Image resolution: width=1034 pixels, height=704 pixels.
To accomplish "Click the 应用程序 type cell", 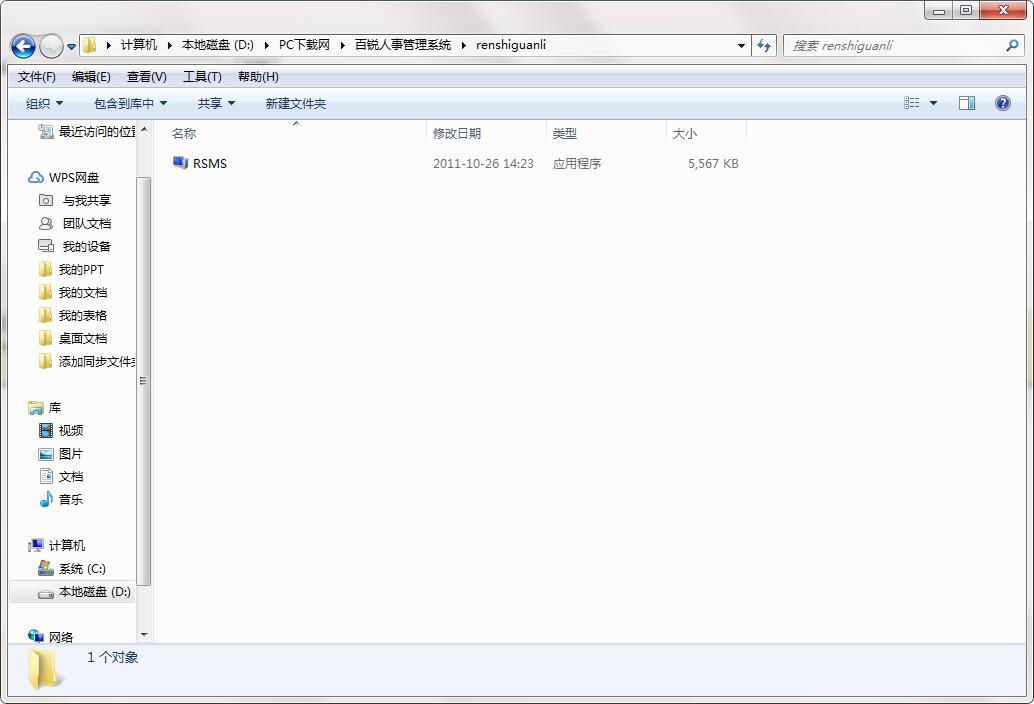I will pos(576,163).
